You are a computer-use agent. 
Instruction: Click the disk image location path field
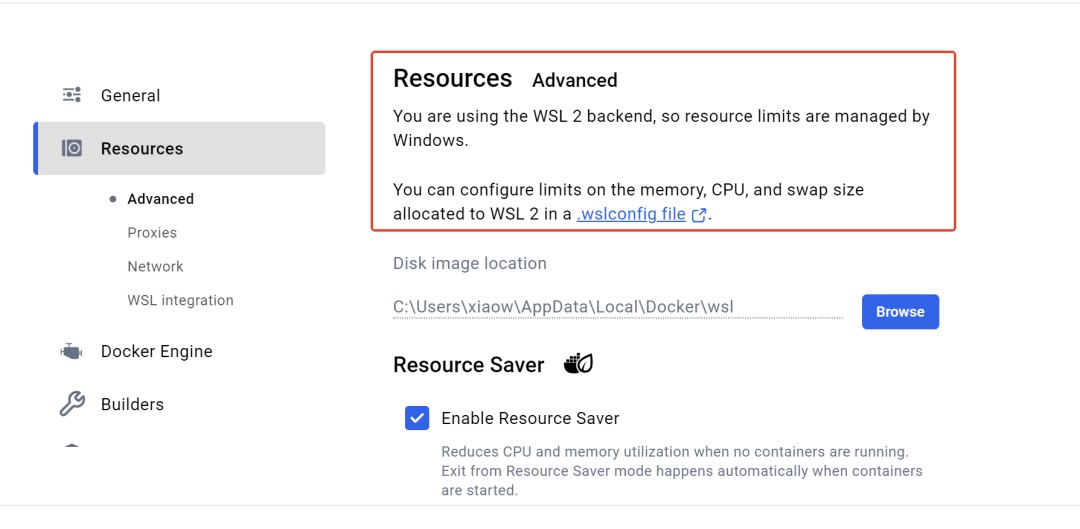pyautogui.click(x=618, y=307)
